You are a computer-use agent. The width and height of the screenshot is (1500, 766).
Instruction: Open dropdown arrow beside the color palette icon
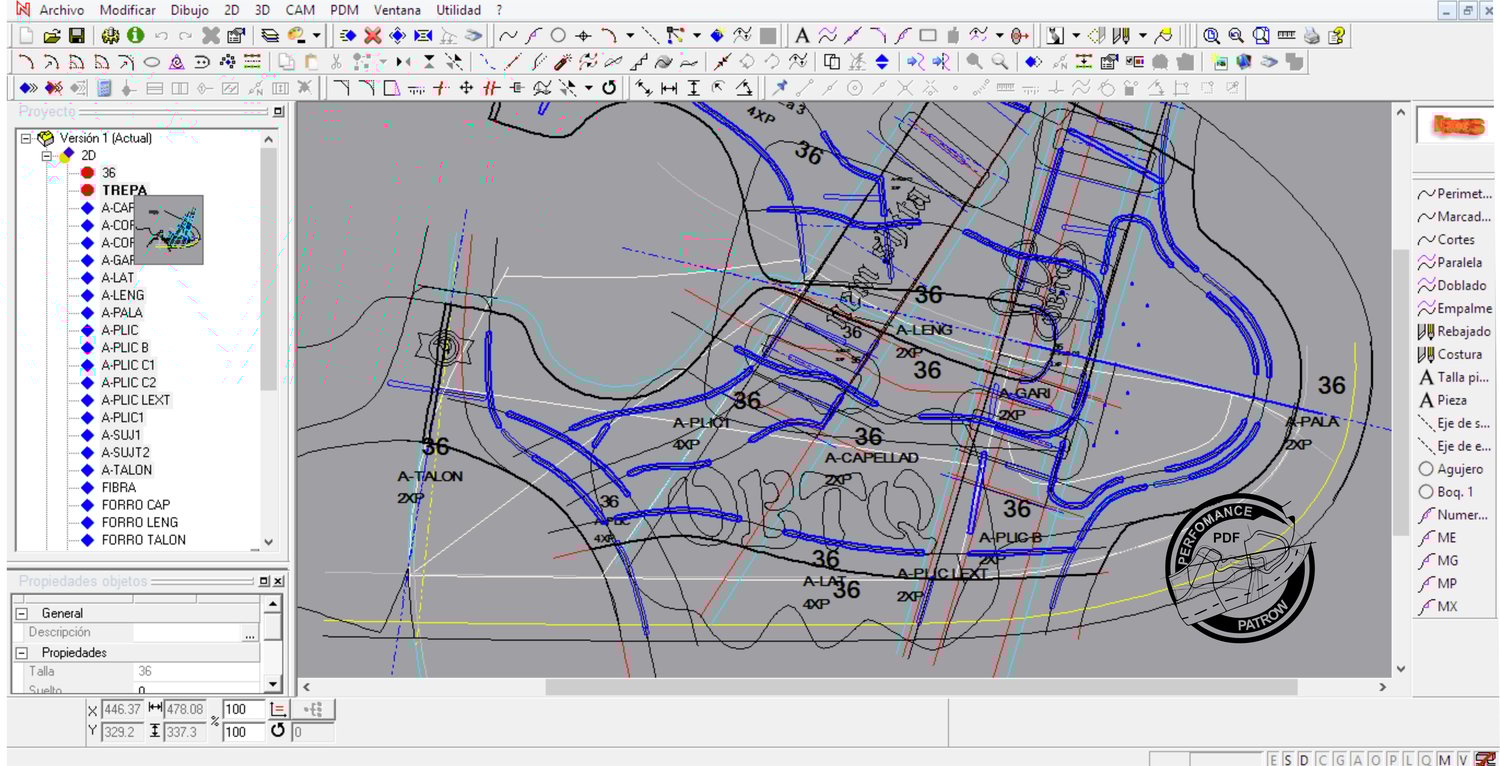(x=317, y=36)
